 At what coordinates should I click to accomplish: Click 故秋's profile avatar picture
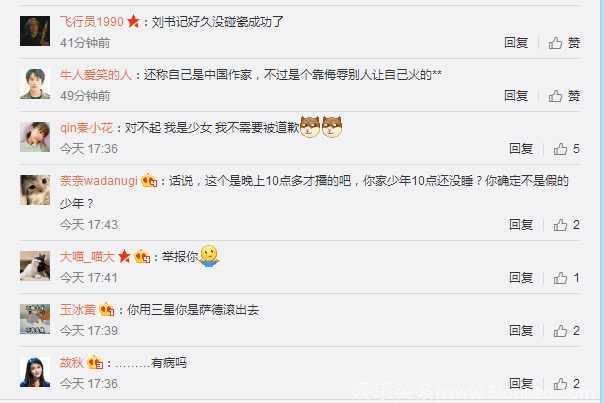[x=35, y=372]
